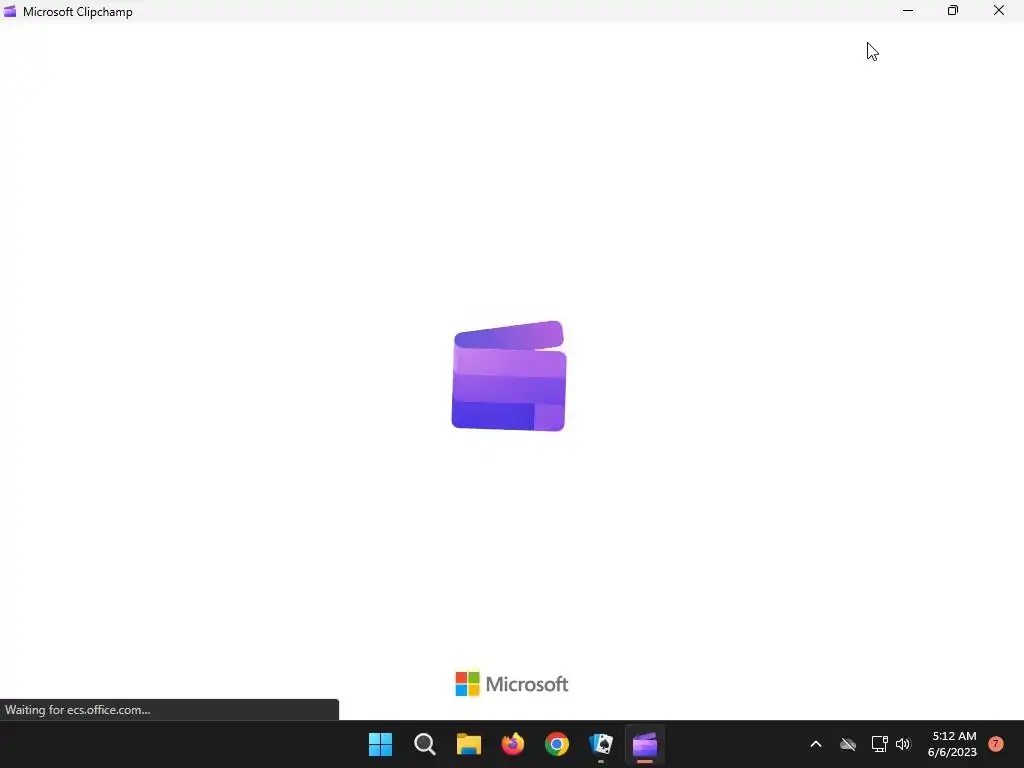Close the Microsoft Clipchamp window

[999, 10]
